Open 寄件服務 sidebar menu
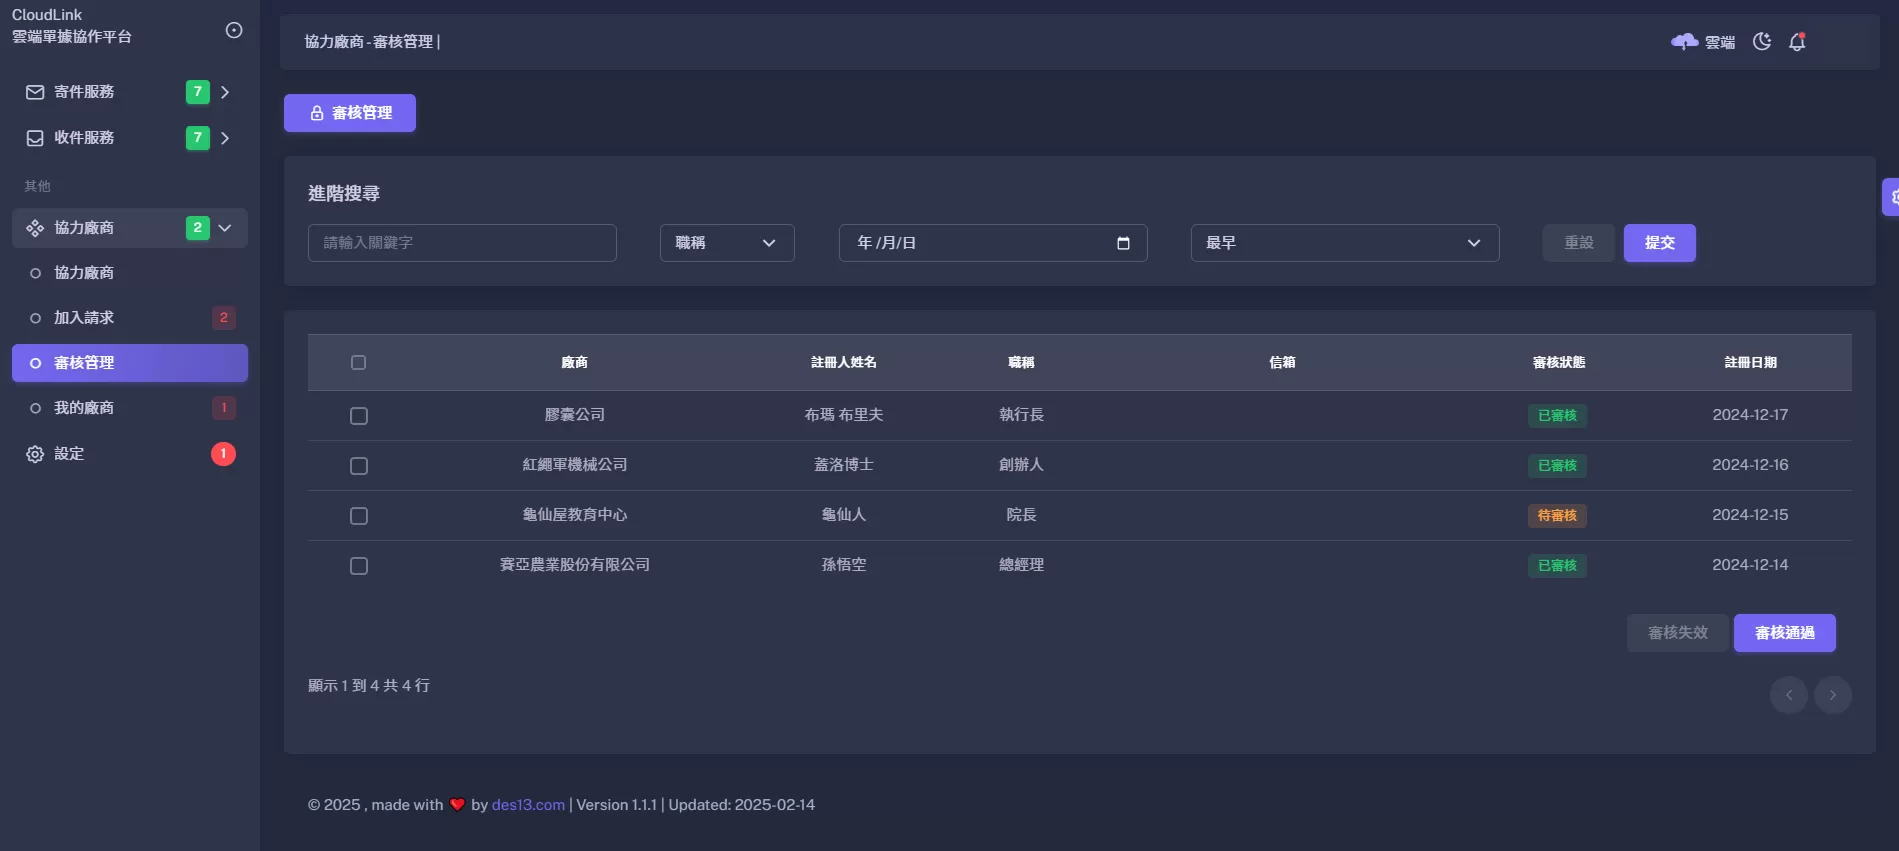The width and height of the screenshot is (1899, 851). point(130,92)
